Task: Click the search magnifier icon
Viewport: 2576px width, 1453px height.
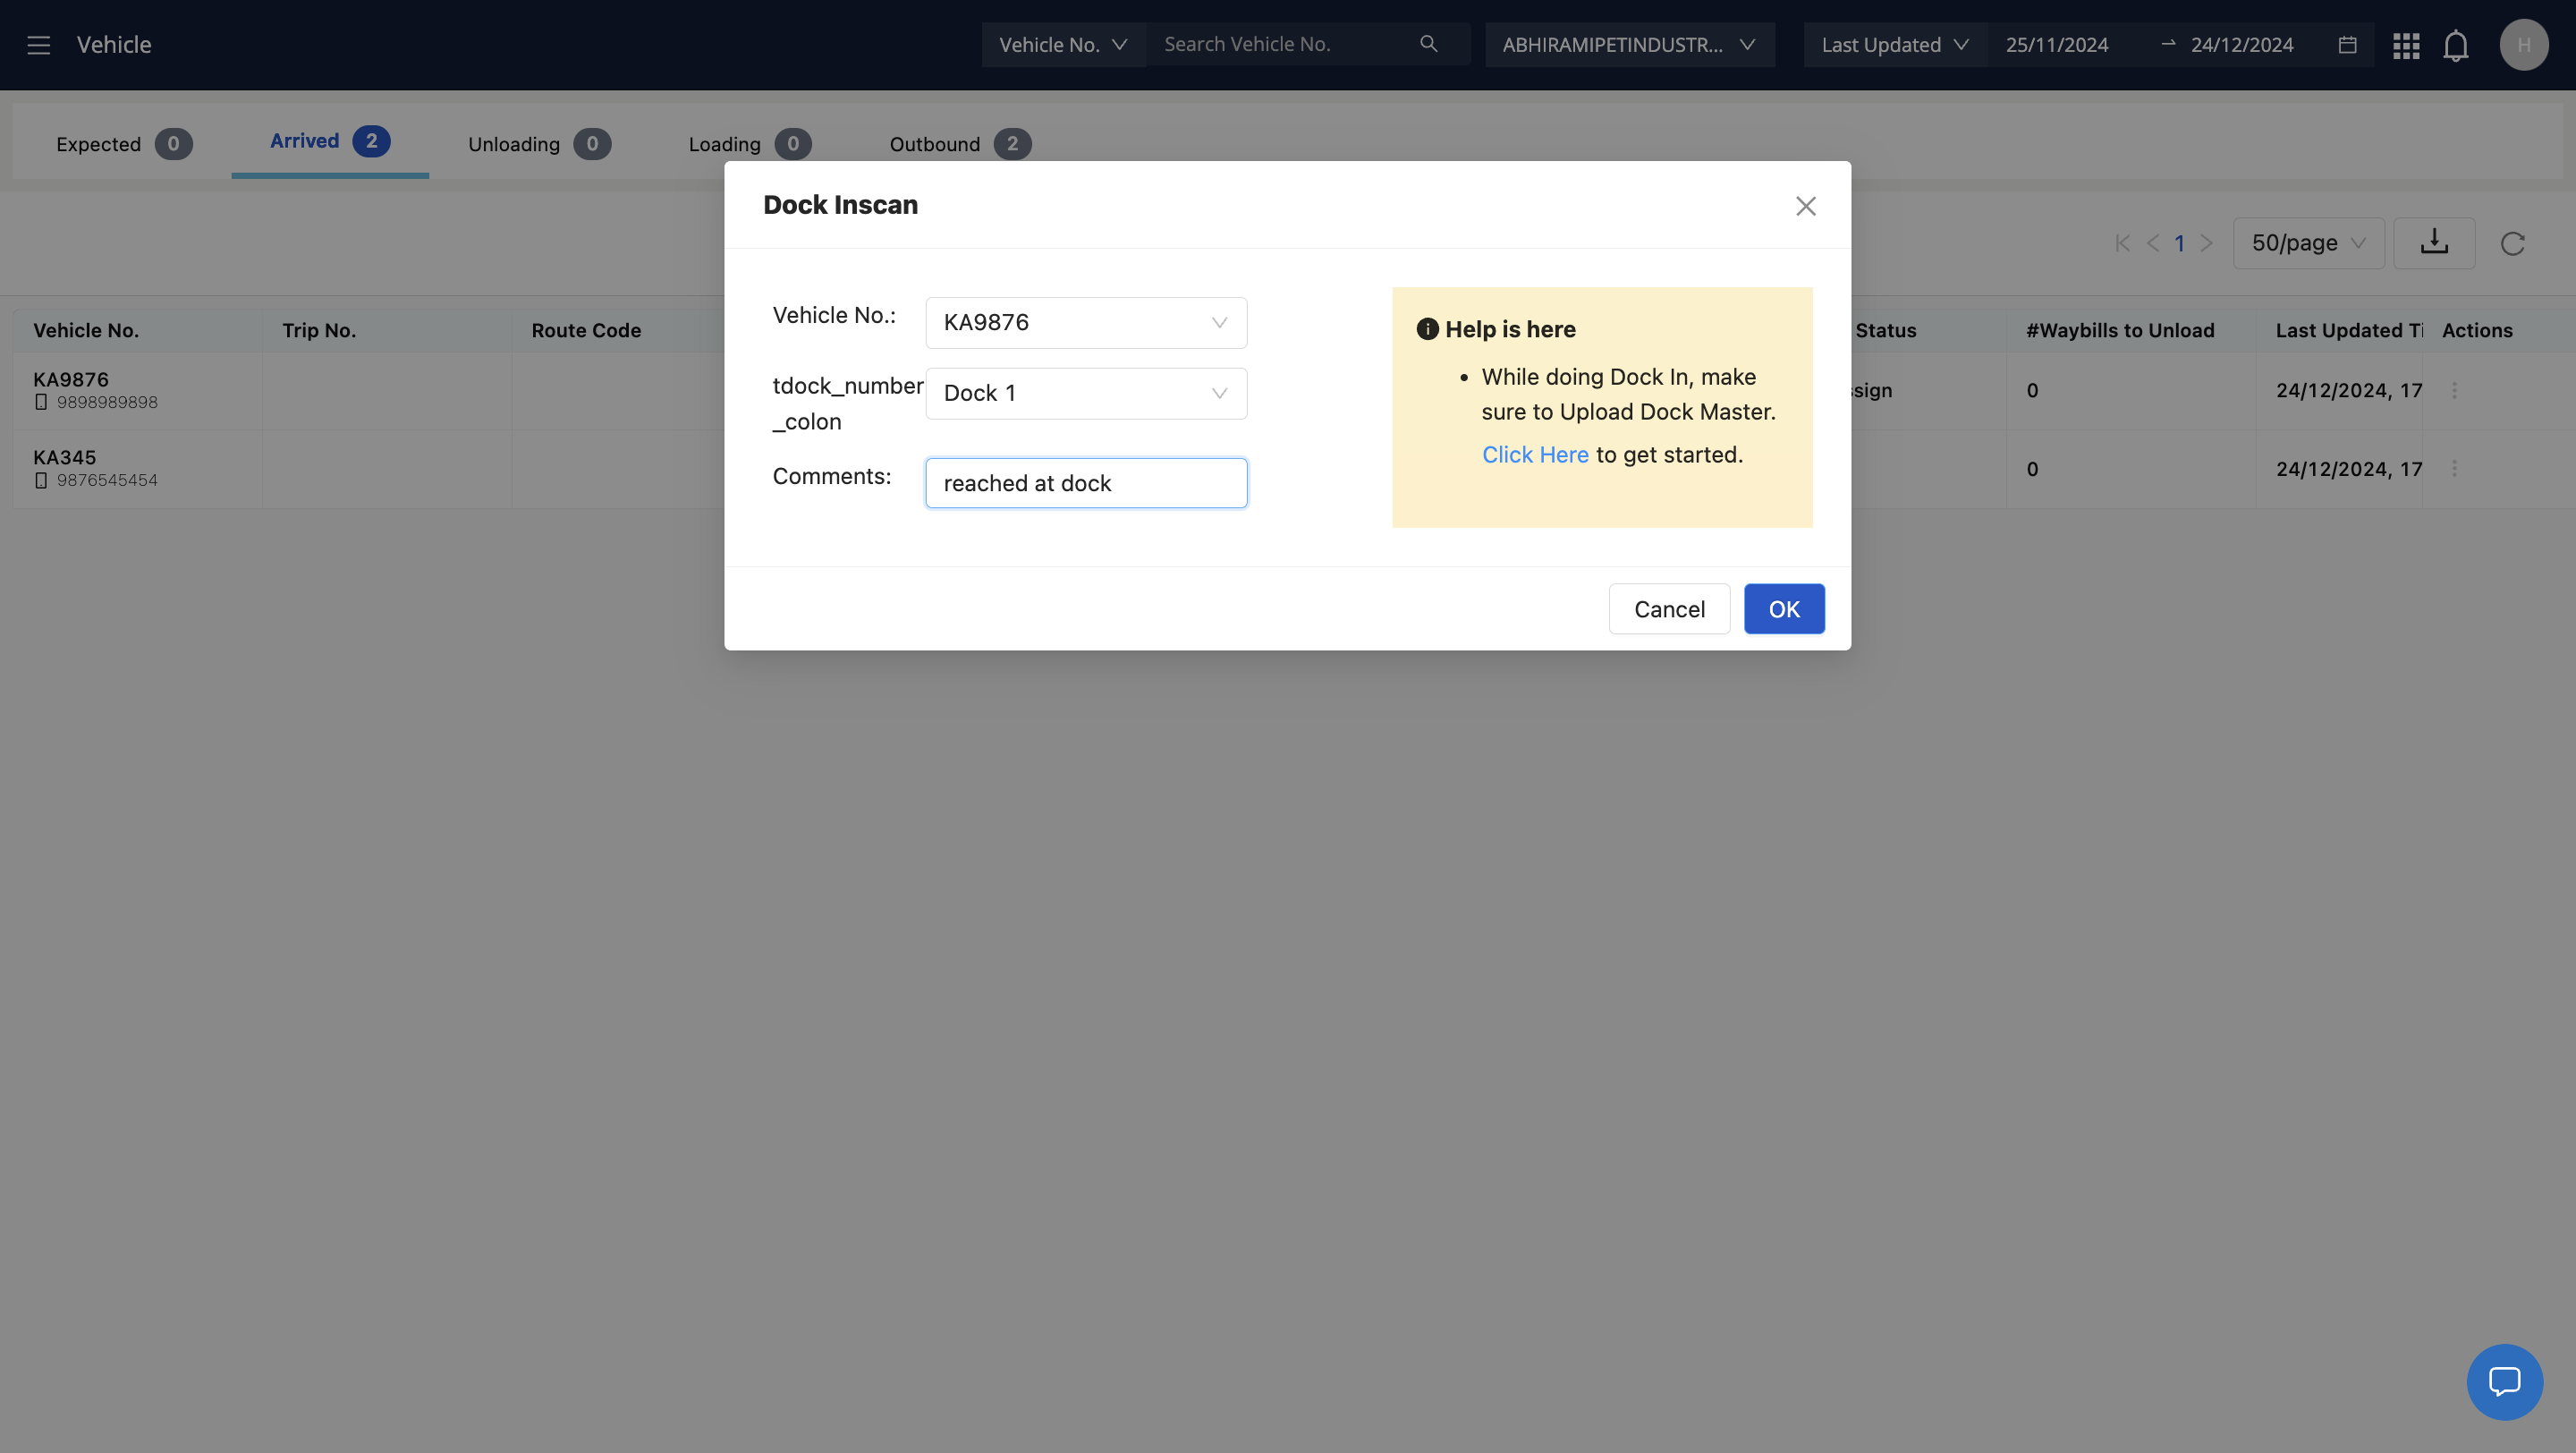Action: [1428, 44]
